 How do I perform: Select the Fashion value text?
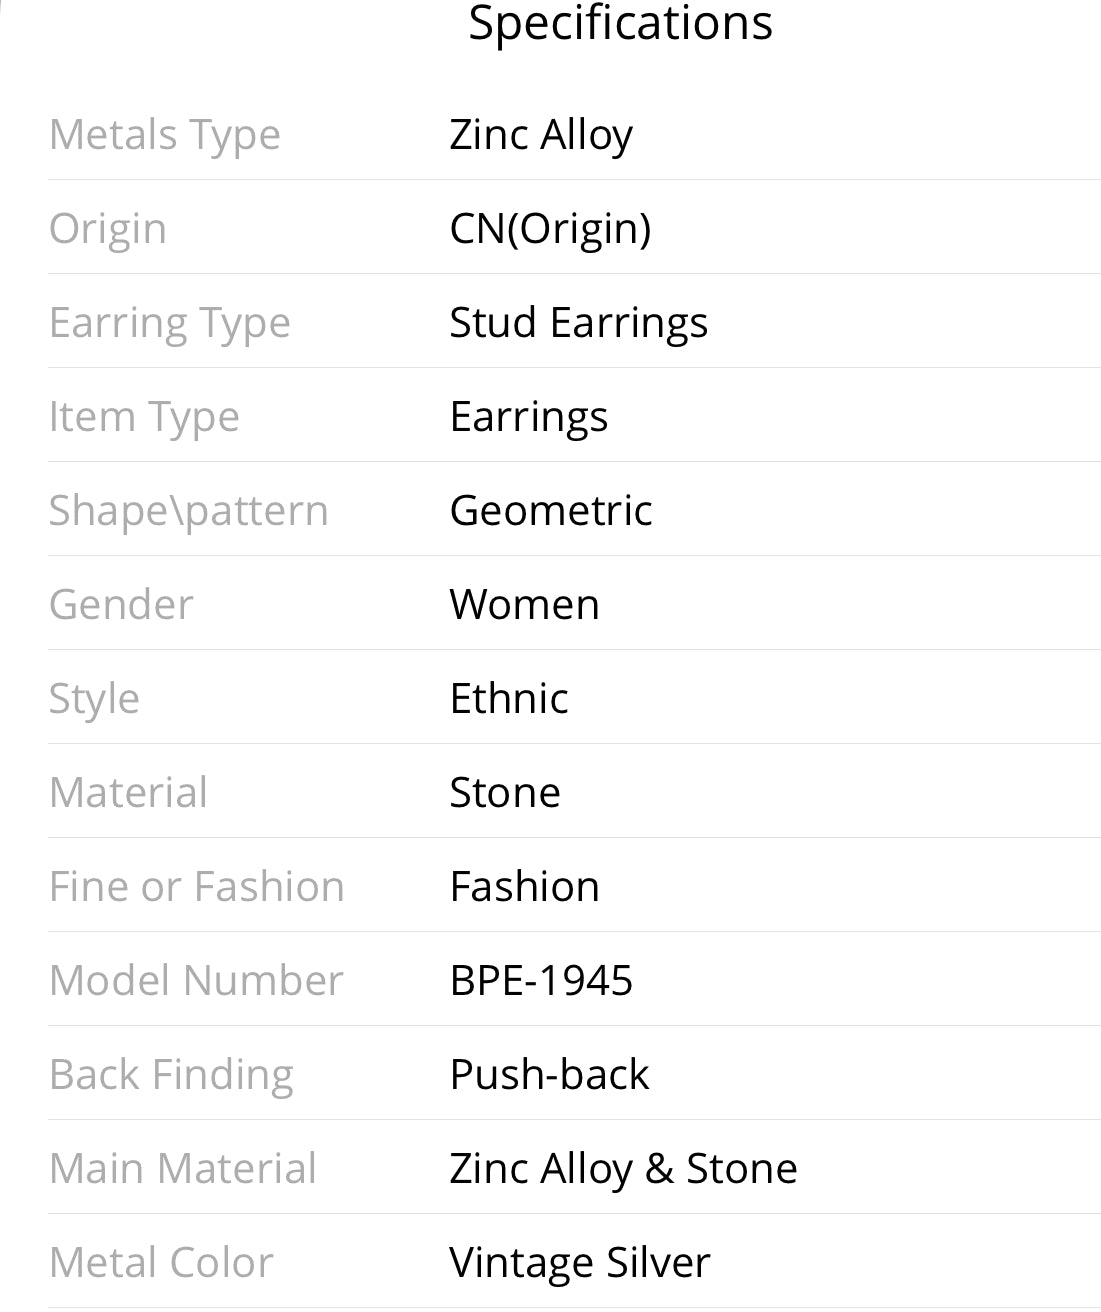[x=525, y=887]
